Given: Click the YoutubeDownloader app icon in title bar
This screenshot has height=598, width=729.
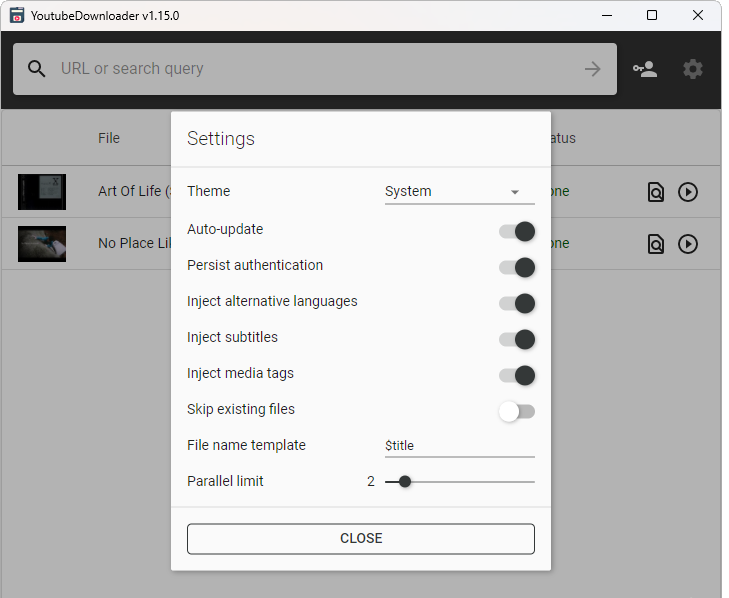Looking at the screenshot, I should pyautogui.click(x=17, y=15).
